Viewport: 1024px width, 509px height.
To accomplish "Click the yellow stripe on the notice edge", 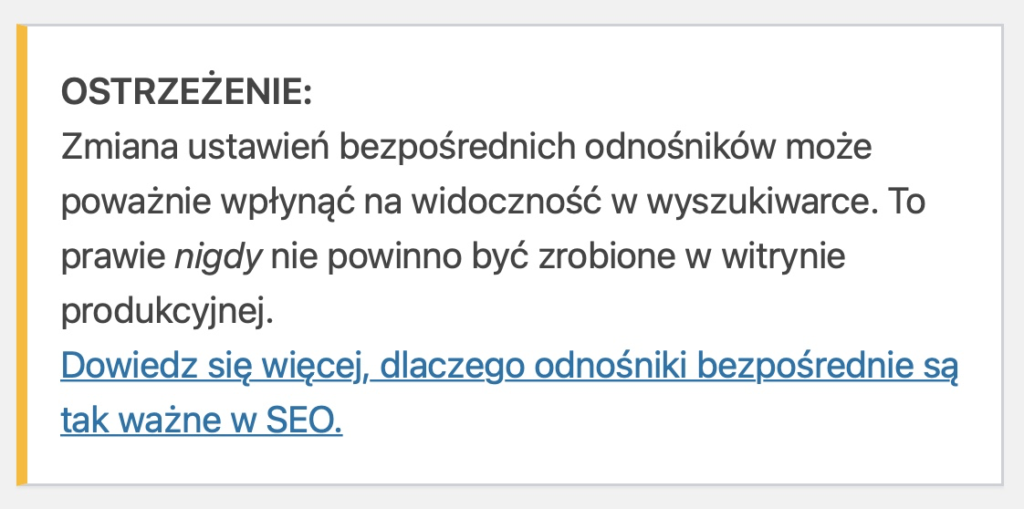I will tap(22, 254).
